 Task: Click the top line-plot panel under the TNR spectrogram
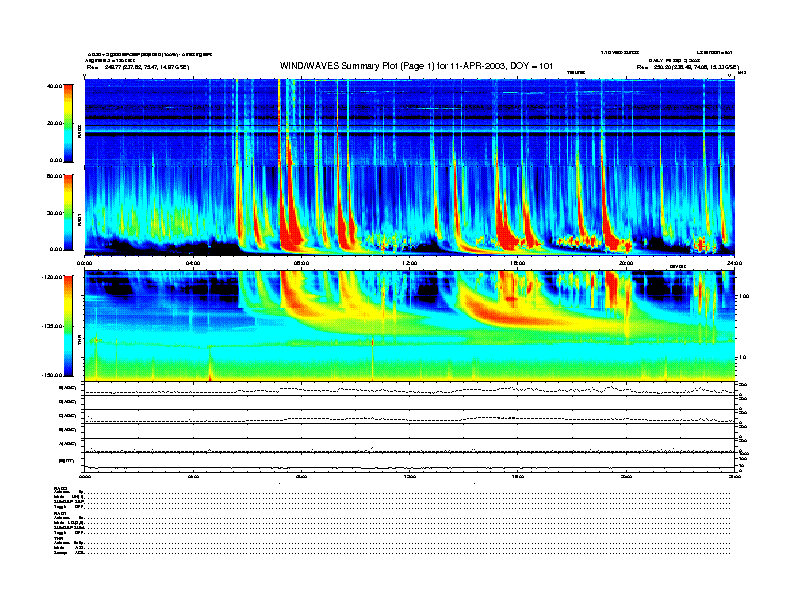point(410,389)
